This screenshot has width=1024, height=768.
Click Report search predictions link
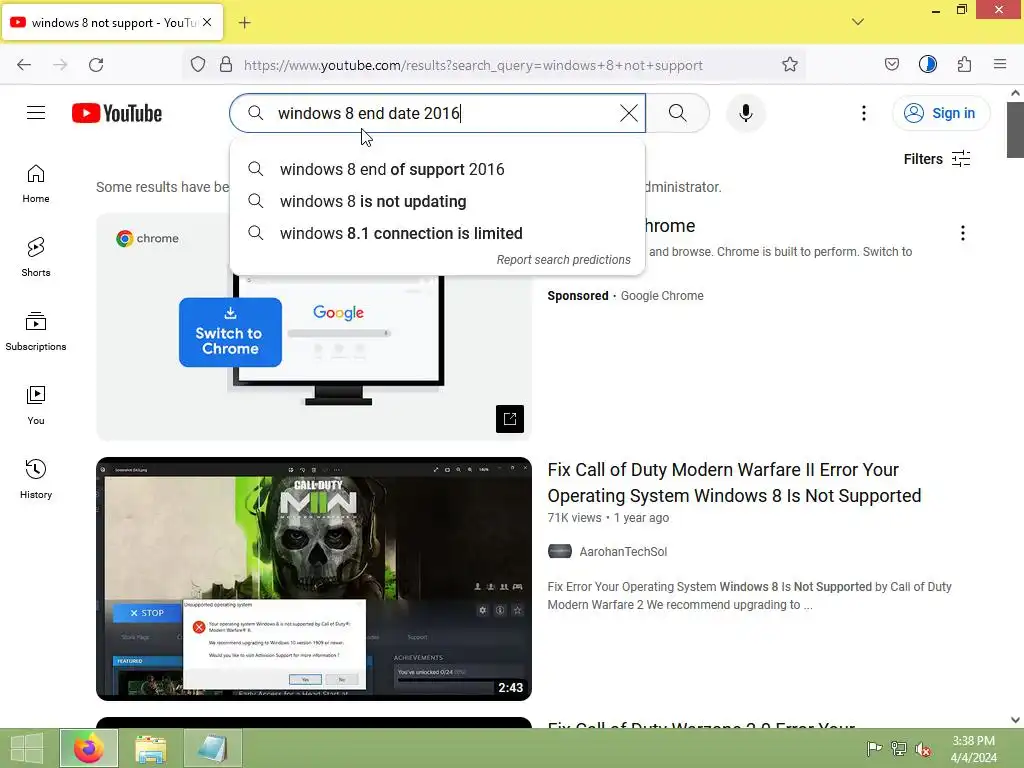coord(563,260)
